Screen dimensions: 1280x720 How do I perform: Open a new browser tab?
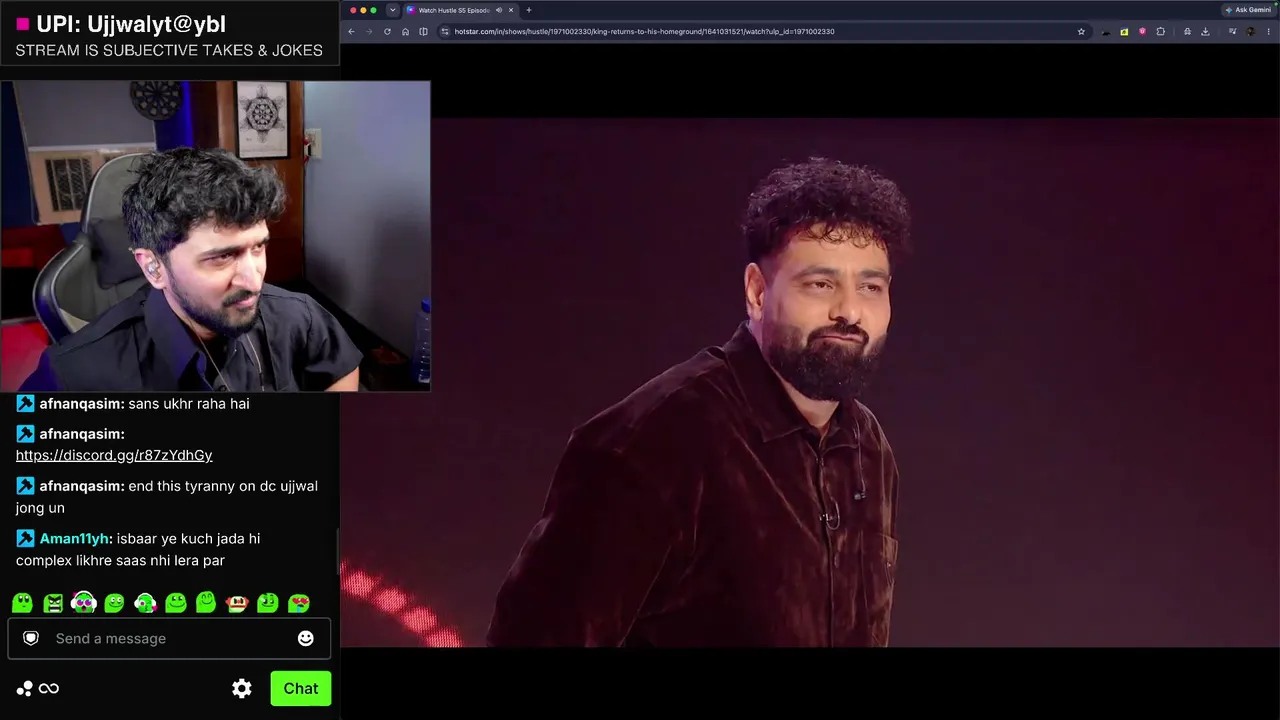point(529,10)
